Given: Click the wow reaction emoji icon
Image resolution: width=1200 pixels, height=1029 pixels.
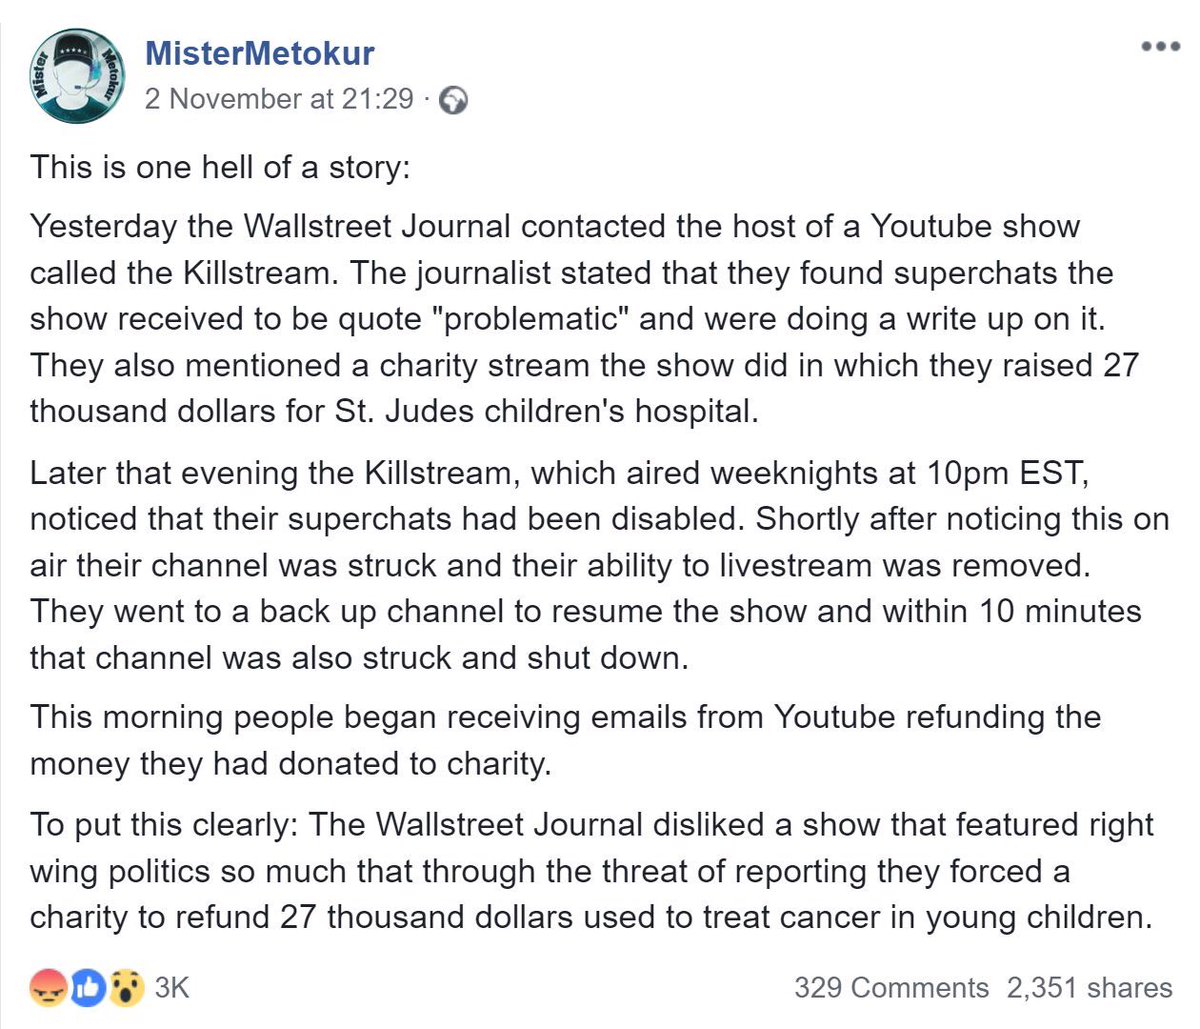Looking at the screenshot, I should [x=126, y=988].
